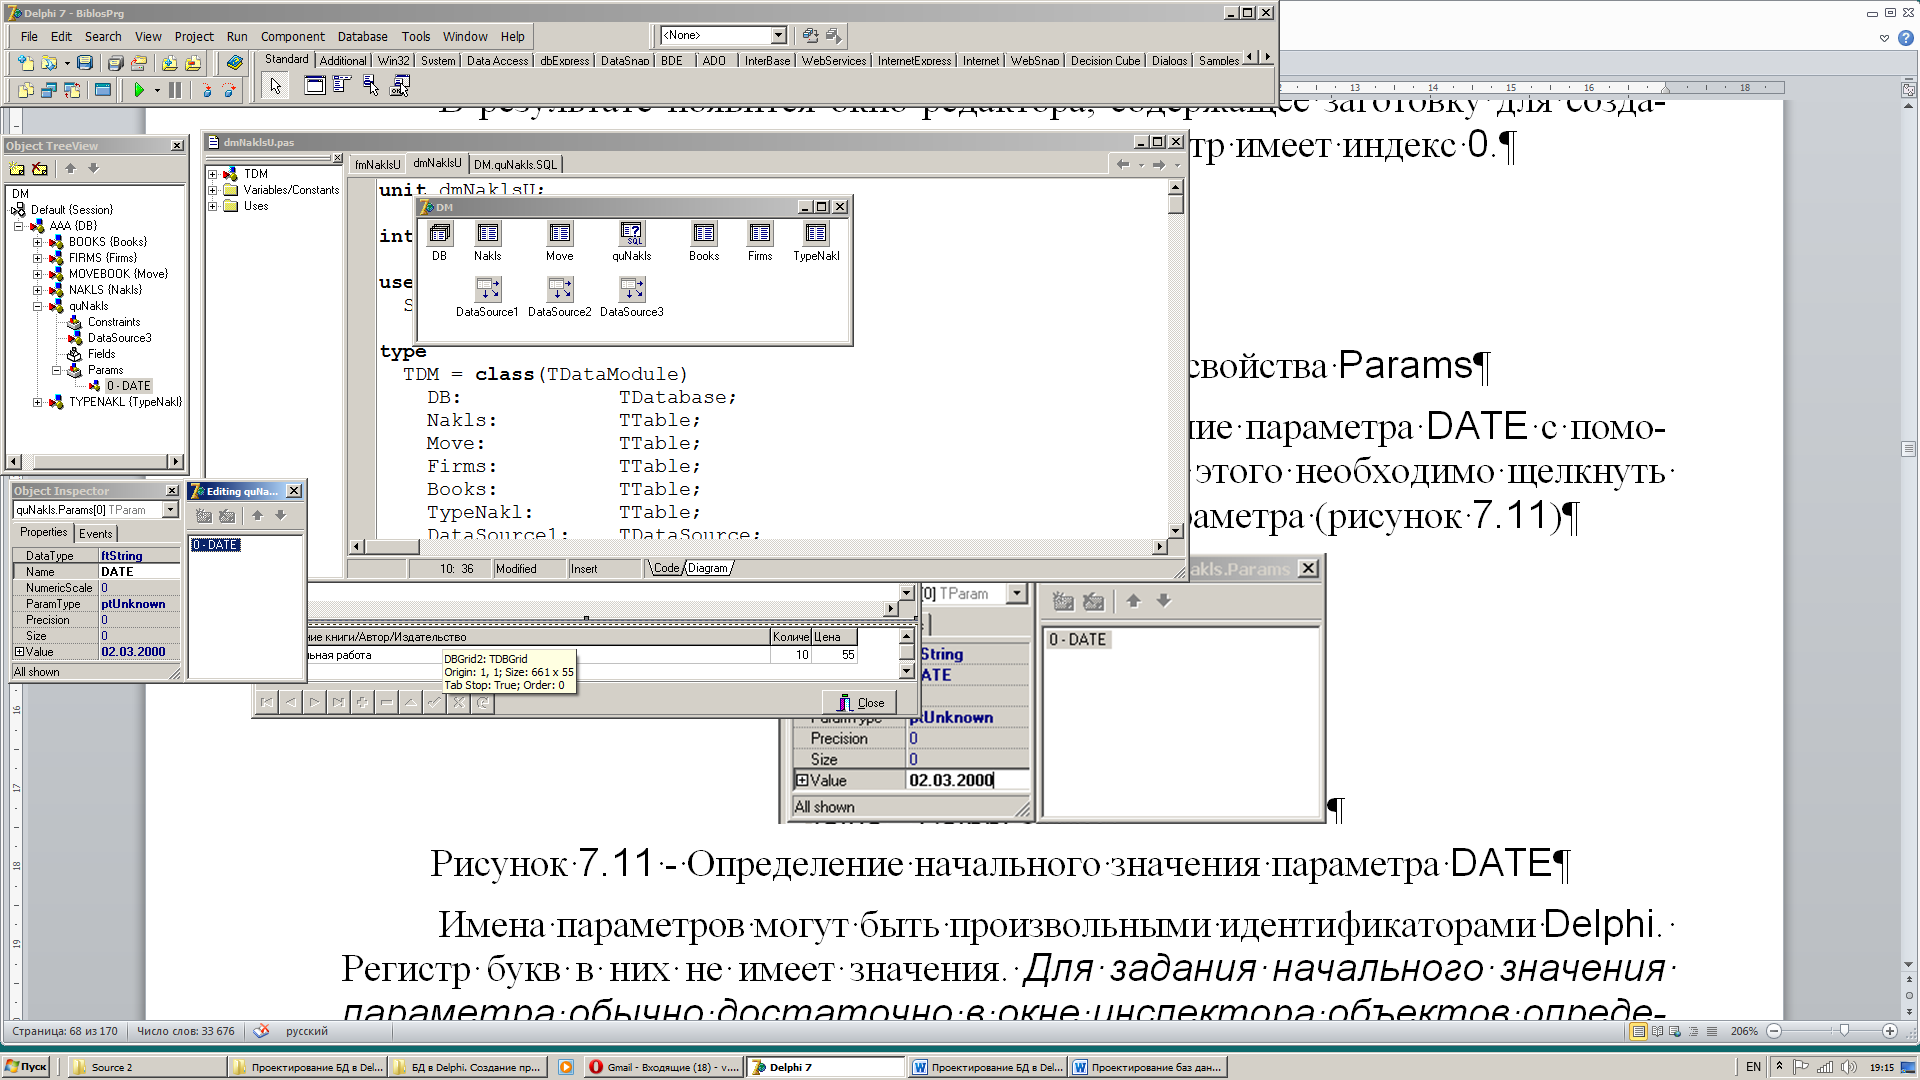The width and height of the screenshot is (1920, 1080).
Task: Toggle the Pause program button
Action: pyautogui.click(x=175, y=90)
